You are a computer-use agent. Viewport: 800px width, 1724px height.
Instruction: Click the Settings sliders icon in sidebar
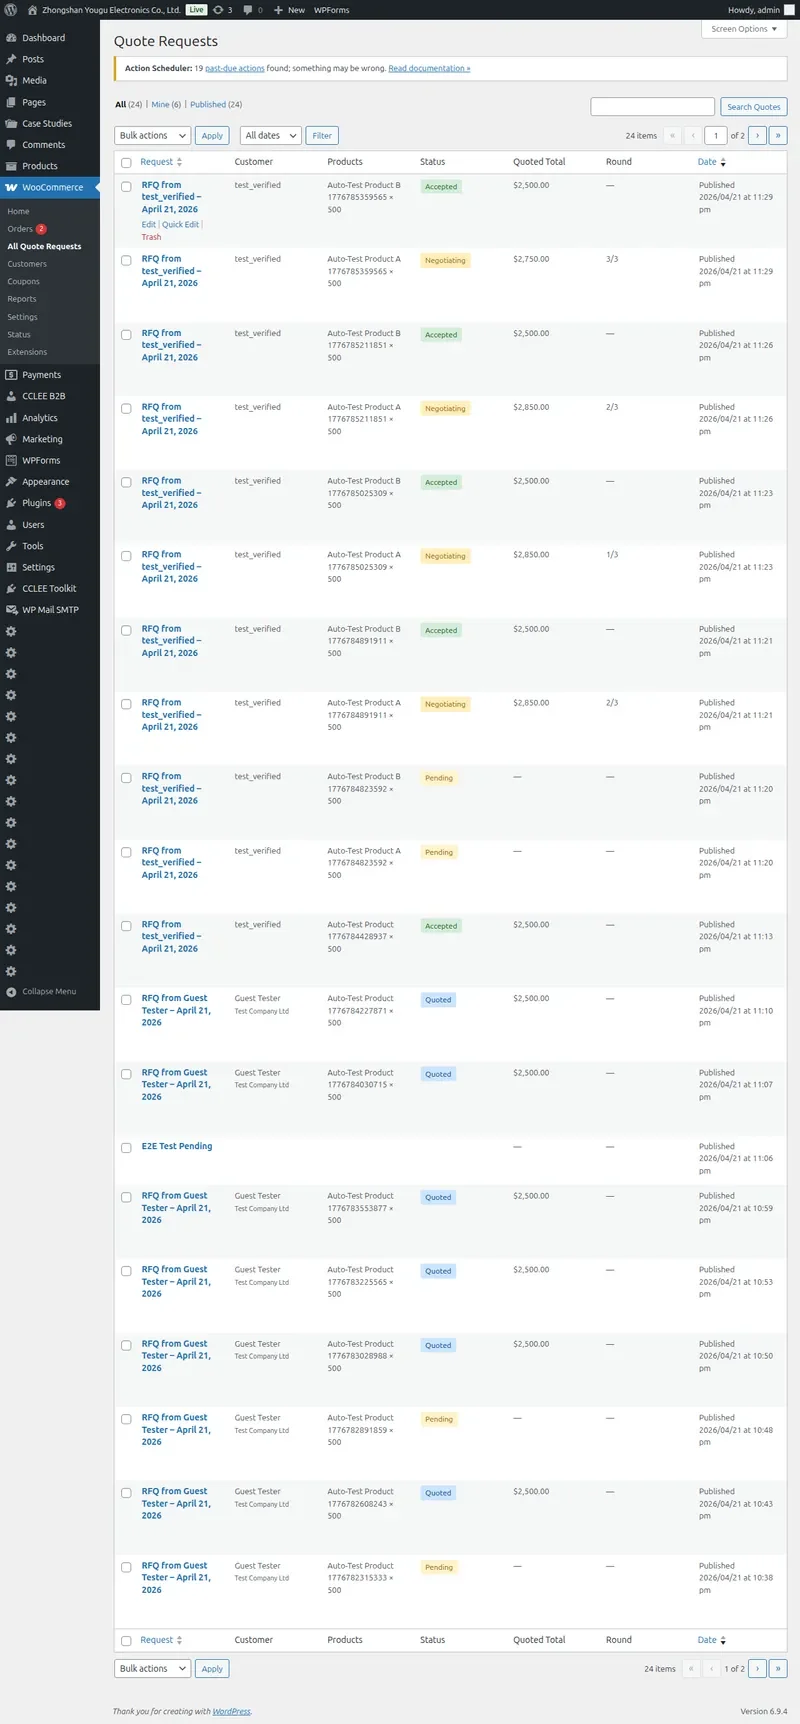(x=11, y=567)
